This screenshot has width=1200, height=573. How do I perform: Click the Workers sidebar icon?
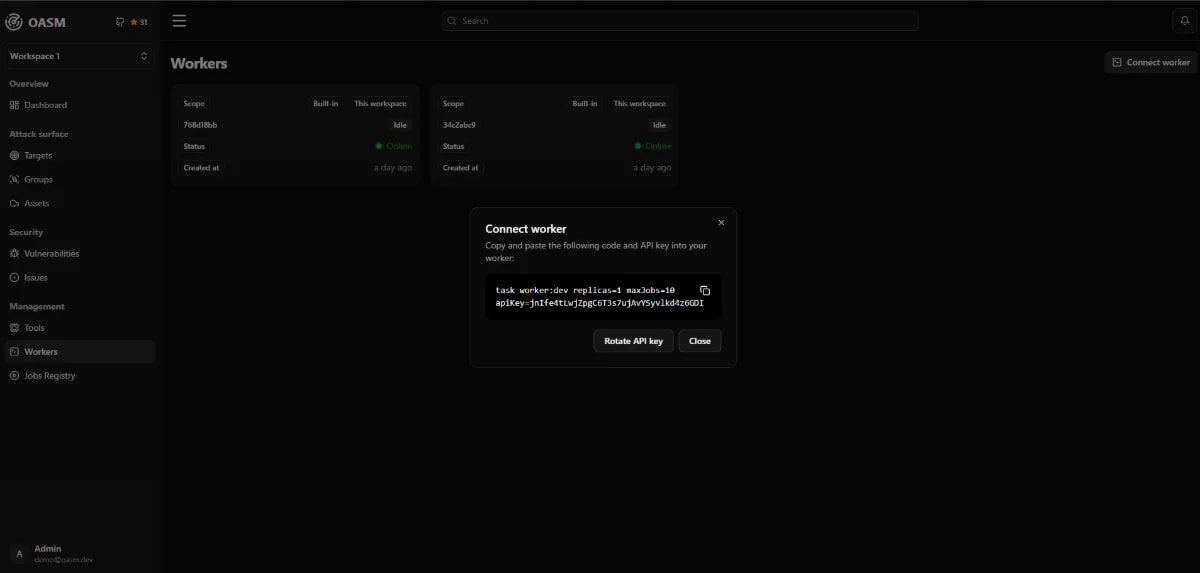[x=15, y=351]
